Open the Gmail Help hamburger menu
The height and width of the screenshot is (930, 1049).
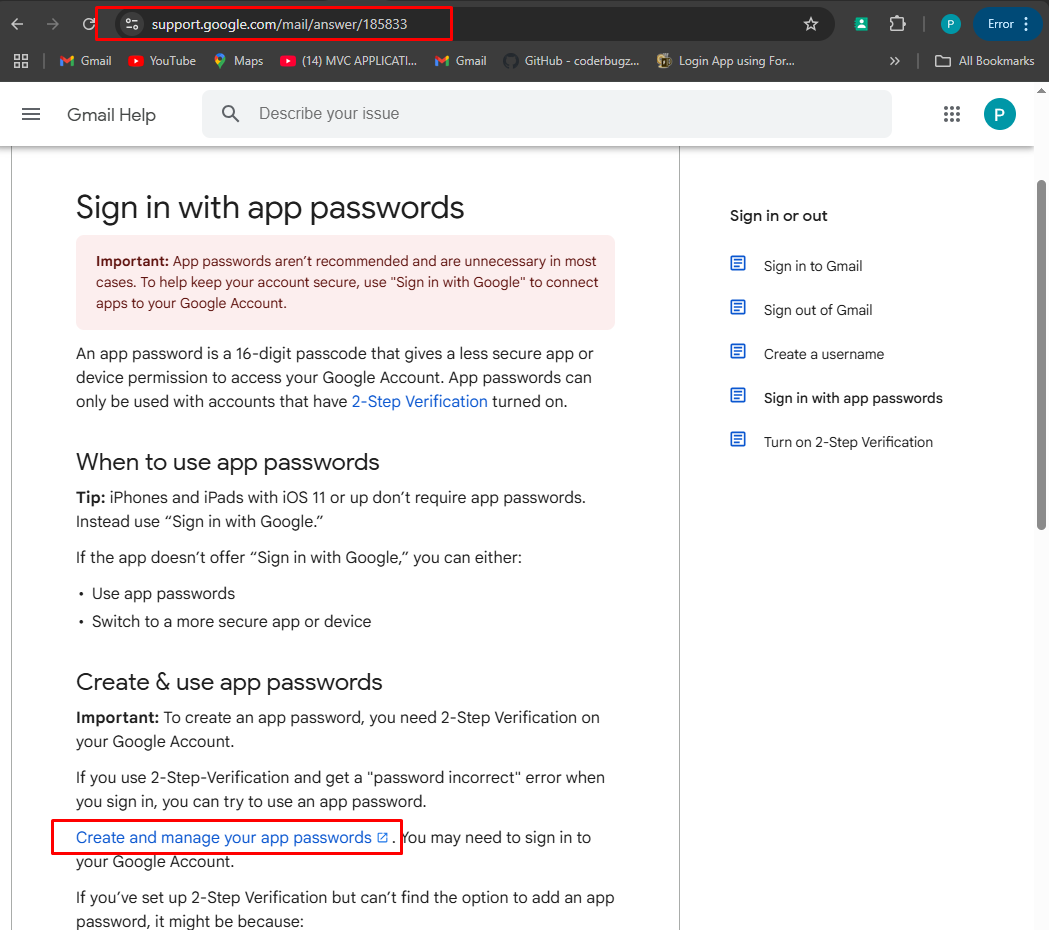click(31, 114)
